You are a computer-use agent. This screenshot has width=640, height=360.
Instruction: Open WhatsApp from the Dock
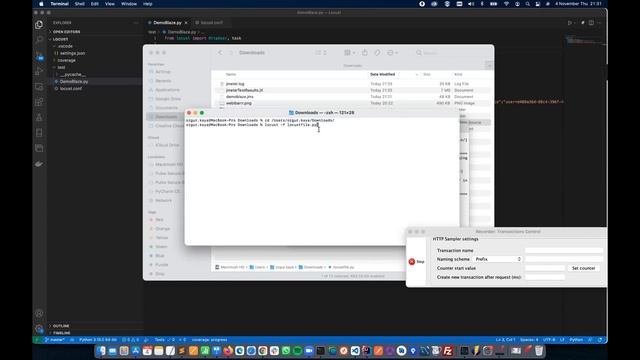(286, 351)
